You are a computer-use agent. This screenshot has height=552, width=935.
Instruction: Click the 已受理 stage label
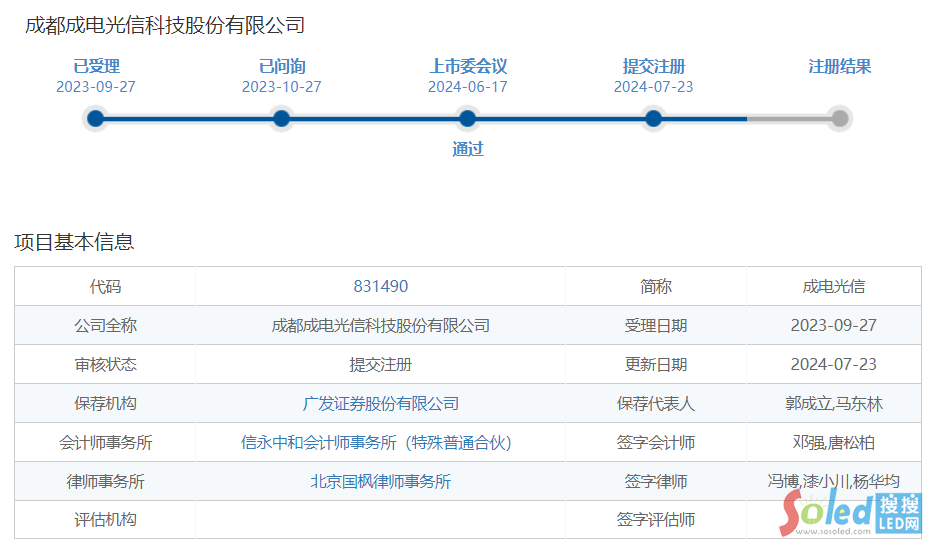[x=96, y=67]
